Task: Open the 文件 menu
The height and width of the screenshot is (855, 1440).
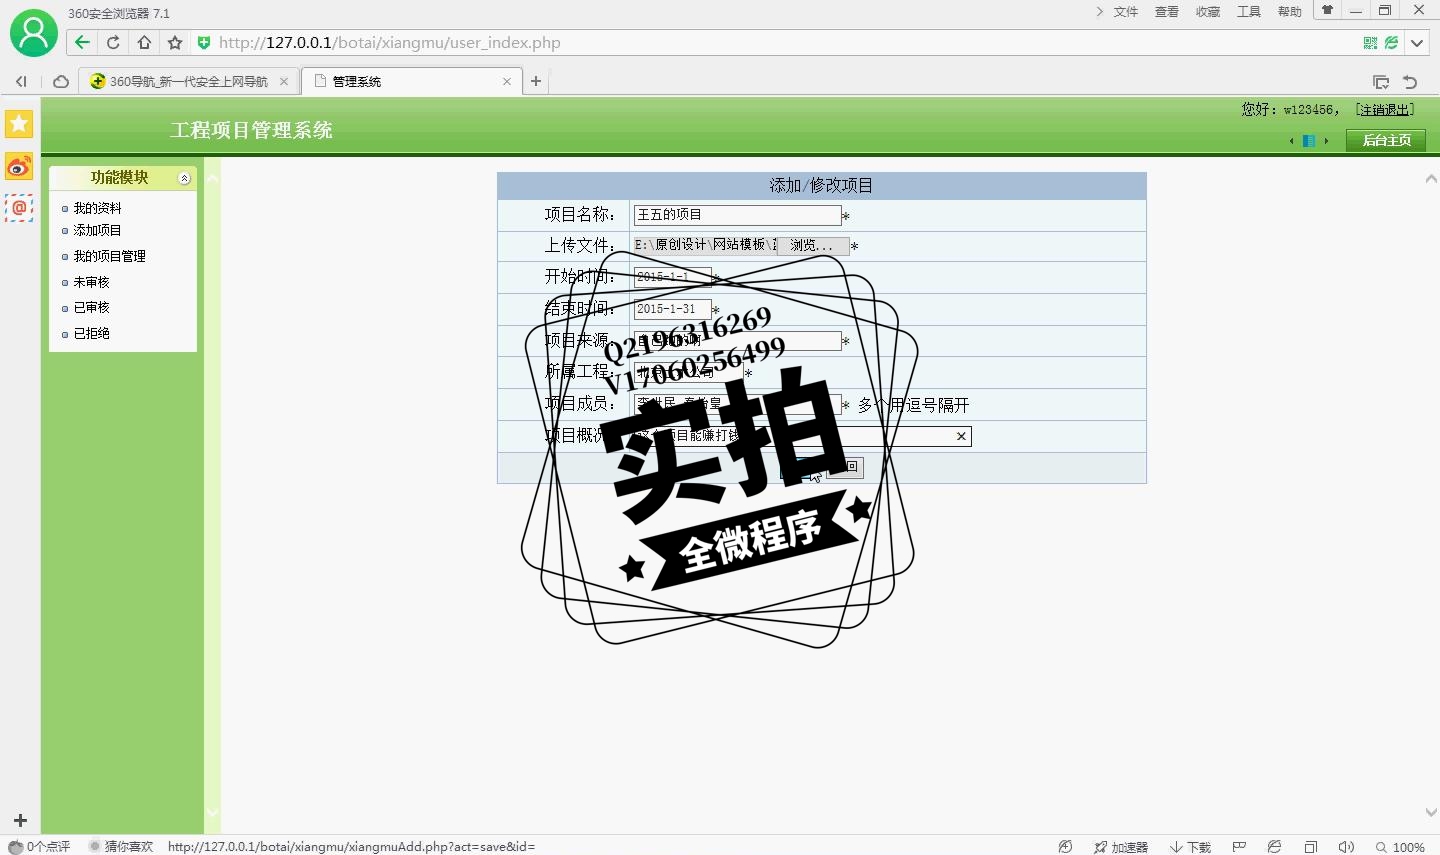Action: 1126,12
